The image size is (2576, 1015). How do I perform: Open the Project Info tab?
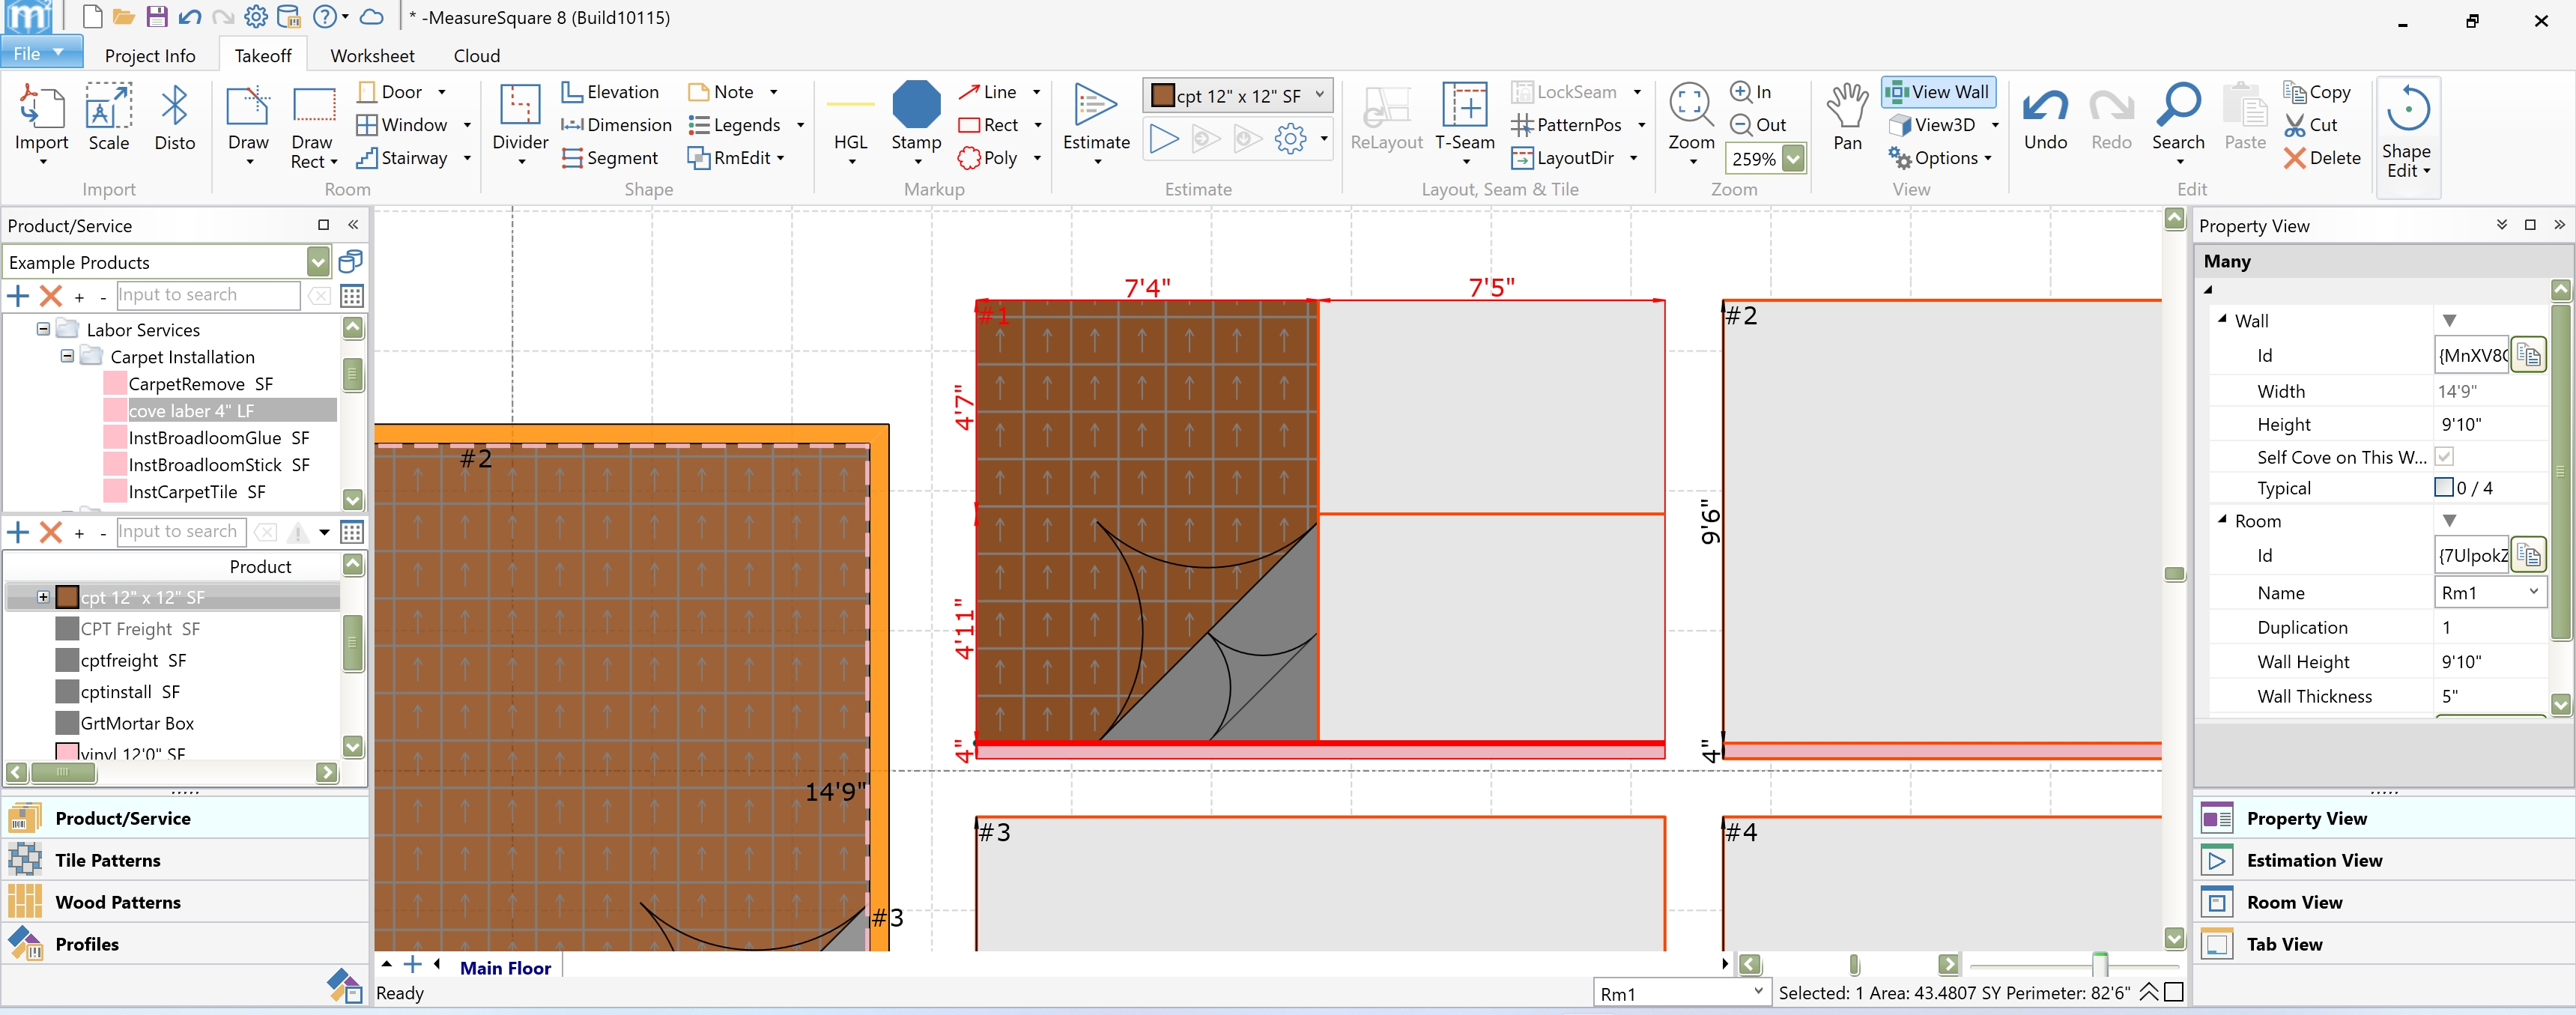[x=150, y=56]
